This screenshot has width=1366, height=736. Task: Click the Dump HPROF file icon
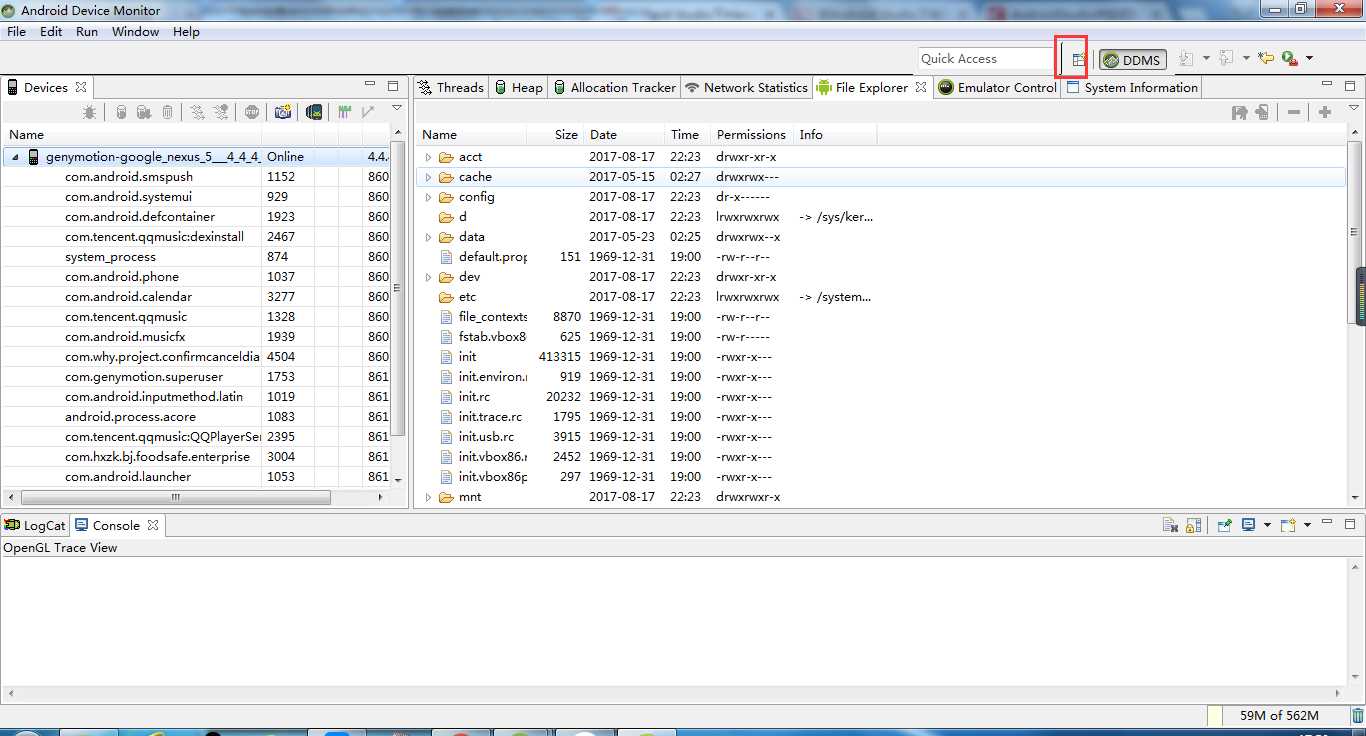click(144, 112)
